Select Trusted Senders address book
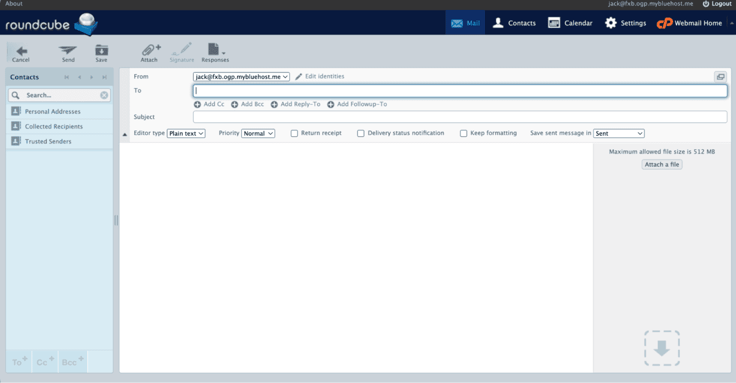 coord(60,141)
